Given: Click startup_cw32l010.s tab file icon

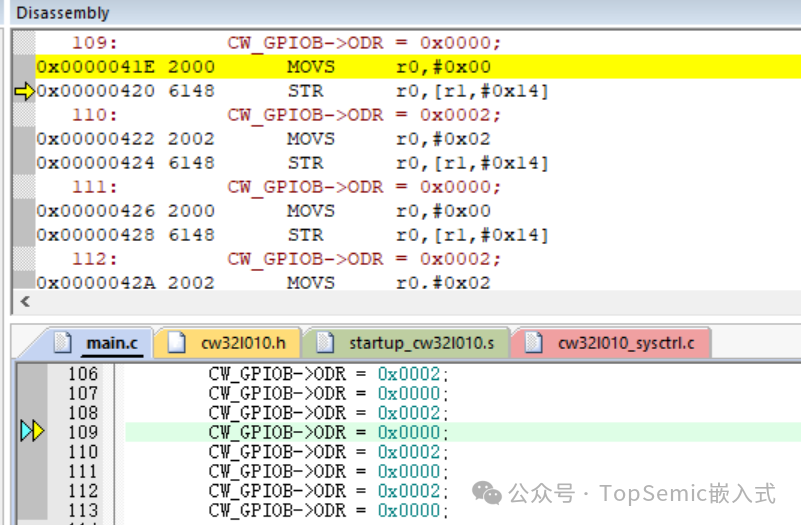Looking at the screenshot, I should point(325,343).
